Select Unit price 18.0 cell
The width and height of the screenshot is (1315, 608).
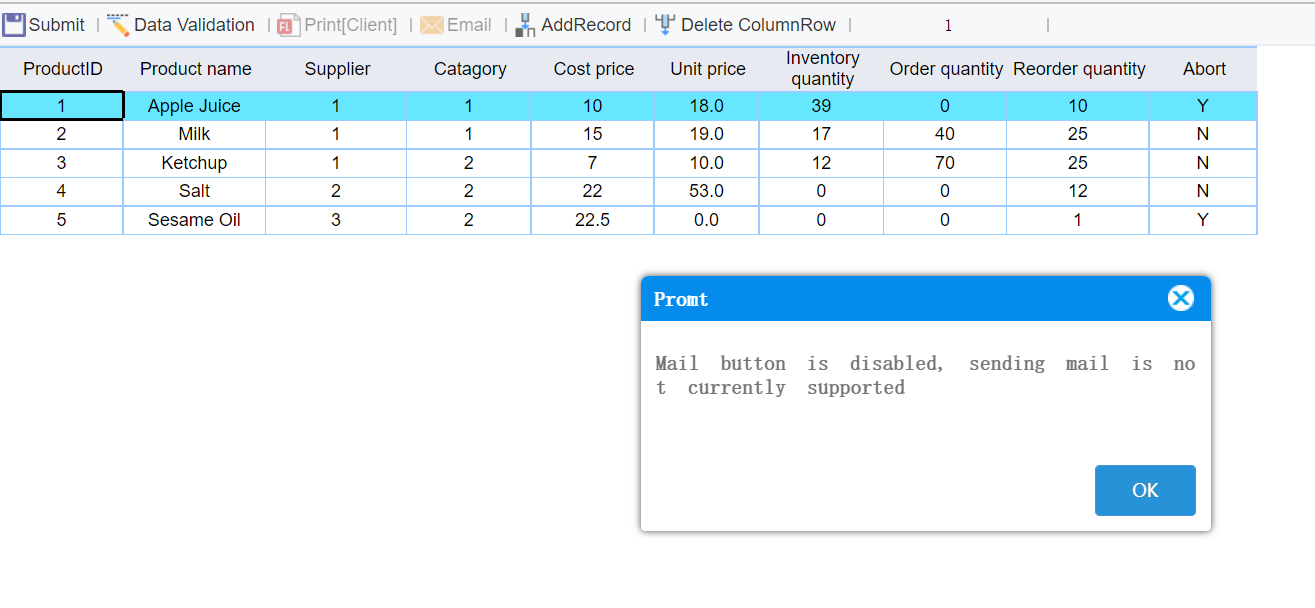point(707,106)
